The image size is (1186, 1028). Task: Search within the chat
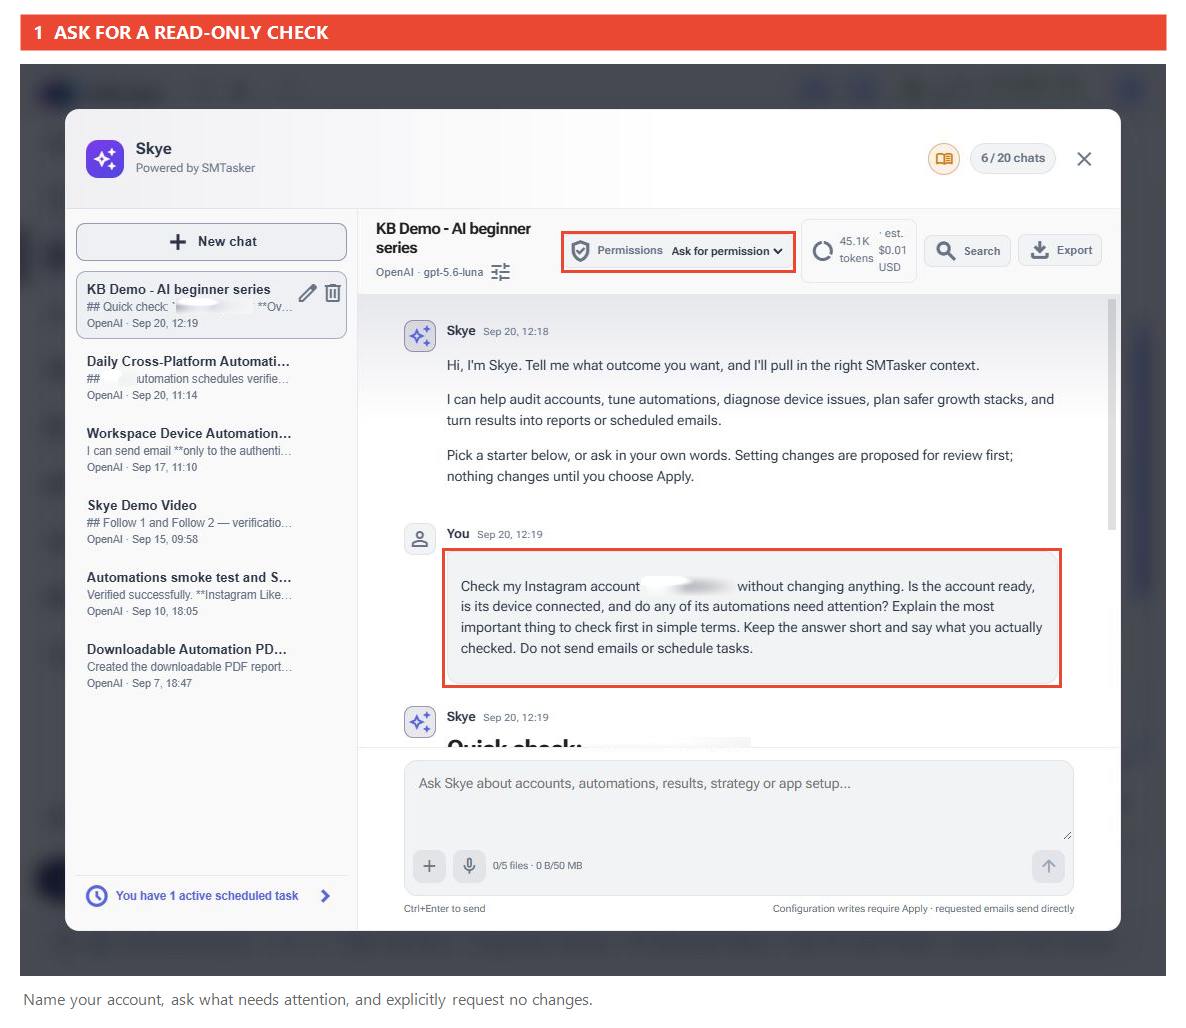pos(967,250)
